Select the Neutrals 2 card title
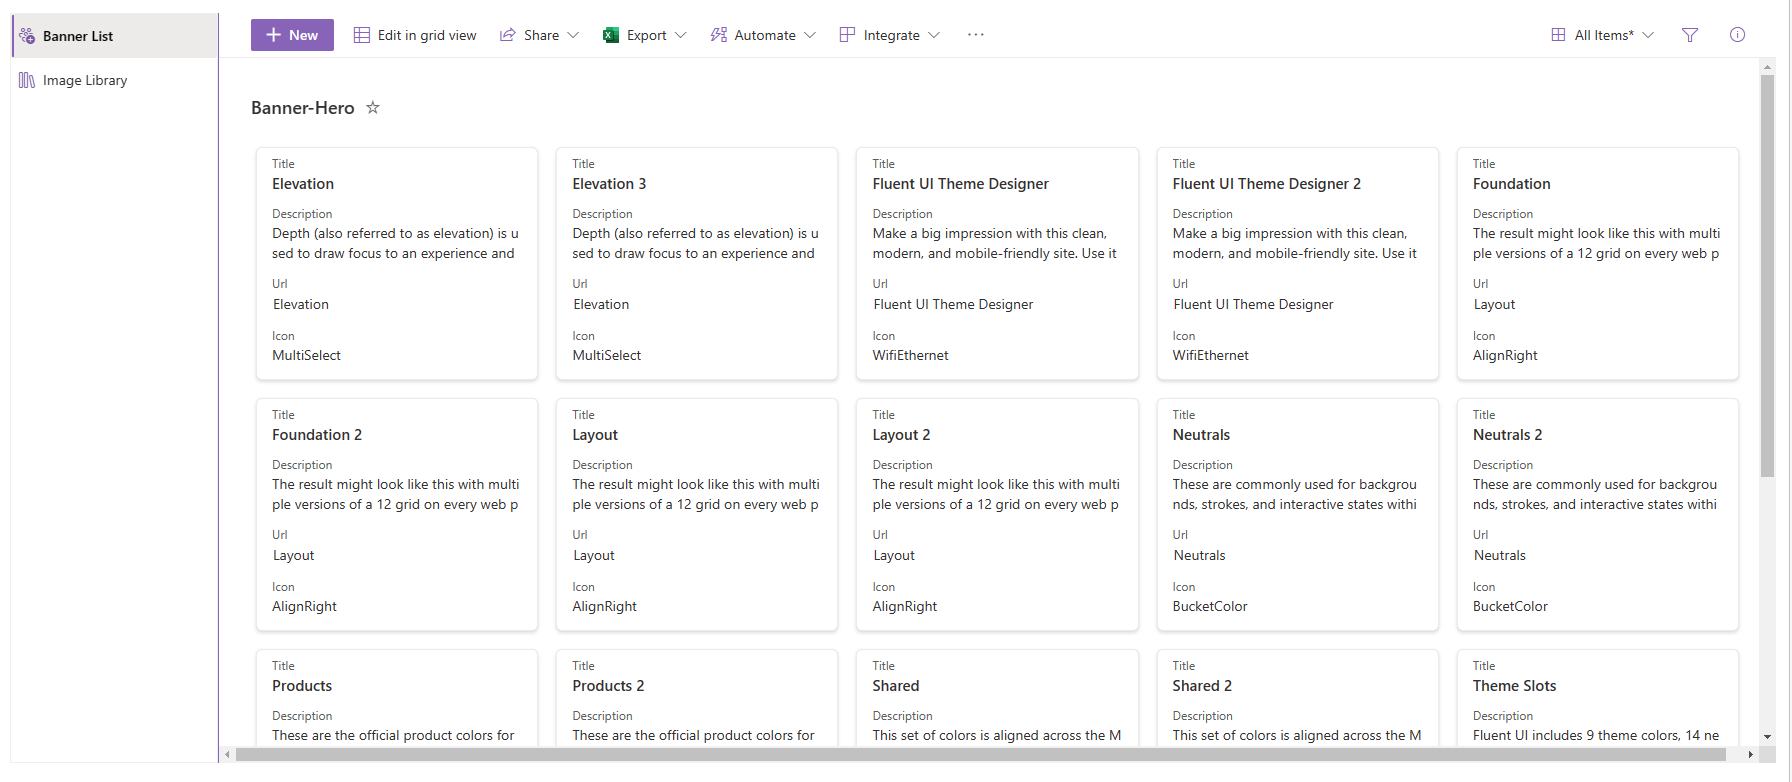The width and height of the screenshot is (1792, 782). coord(1507,435)
